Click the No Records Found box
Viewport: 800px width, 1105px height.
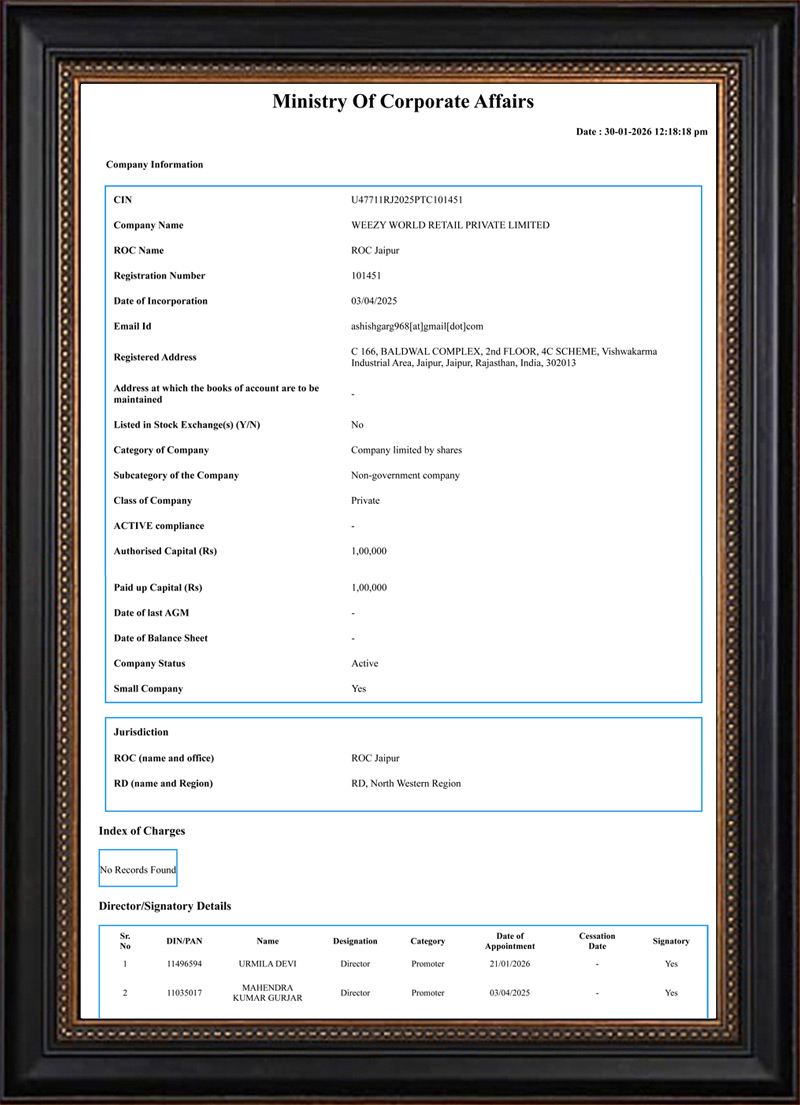138,870
